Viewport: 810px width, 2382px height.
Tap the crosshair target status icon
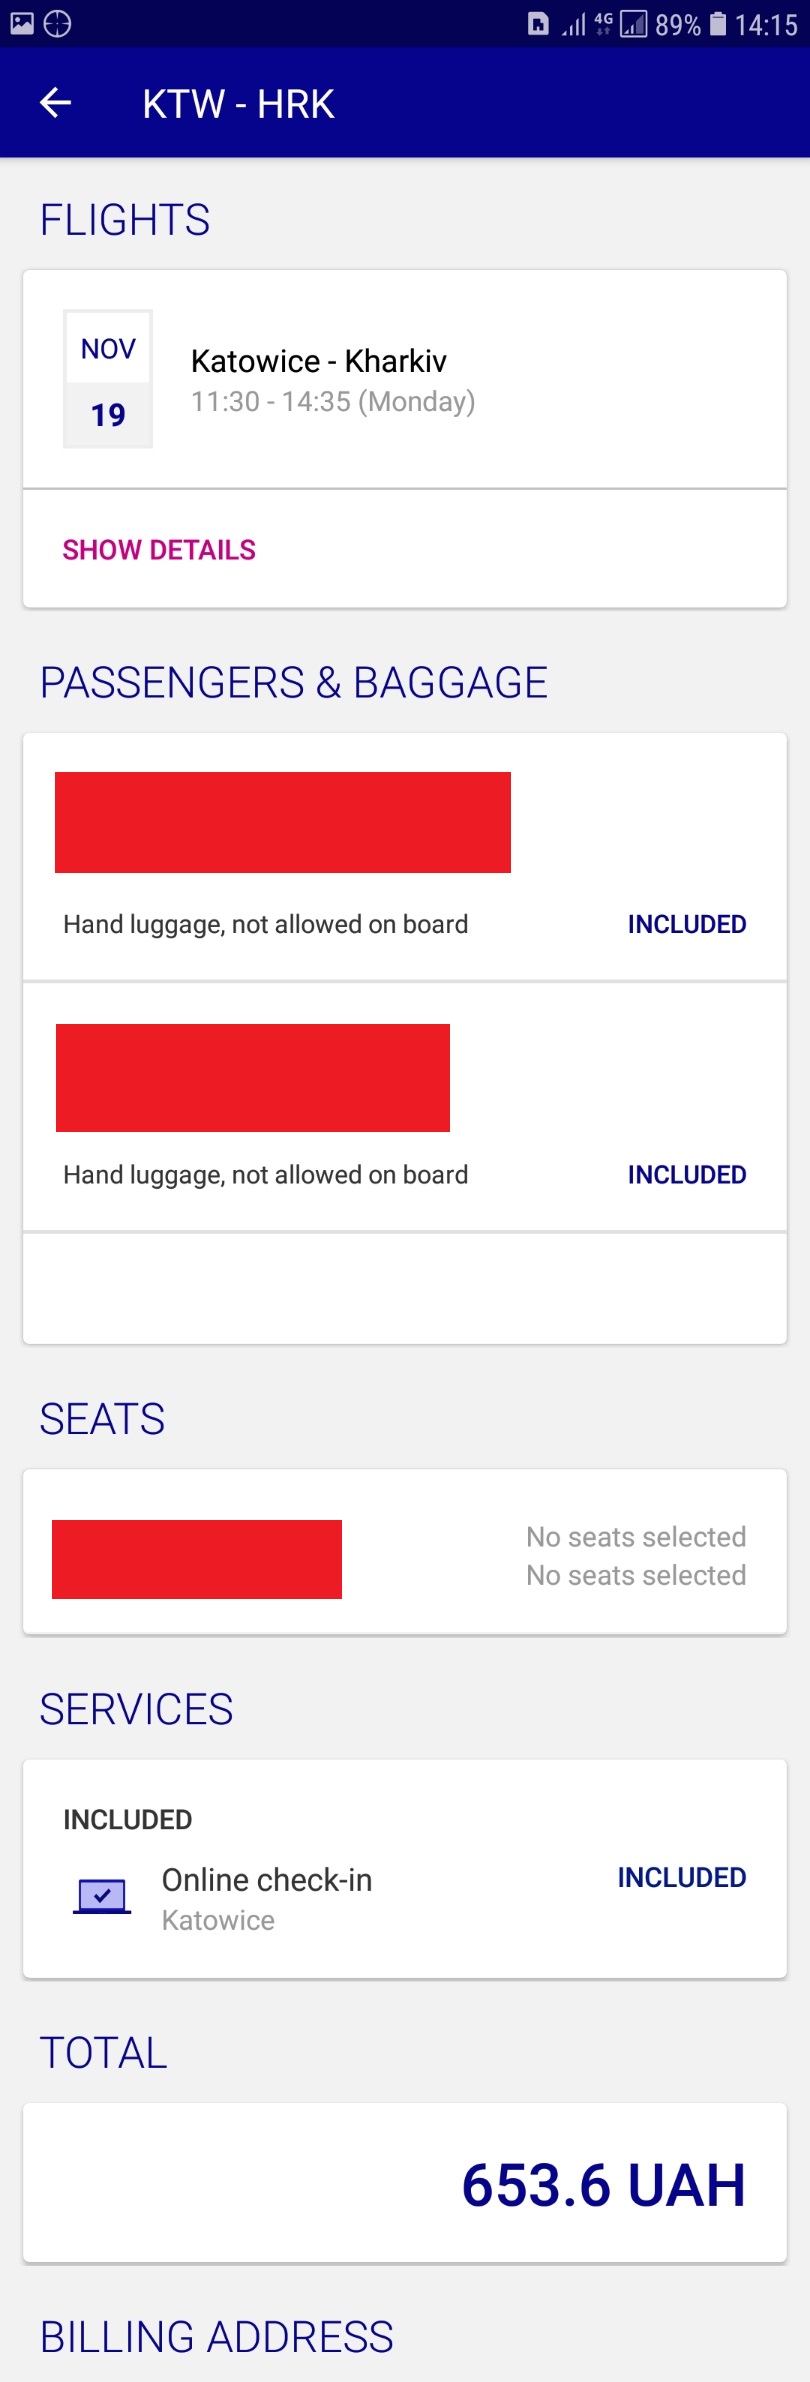58,23
